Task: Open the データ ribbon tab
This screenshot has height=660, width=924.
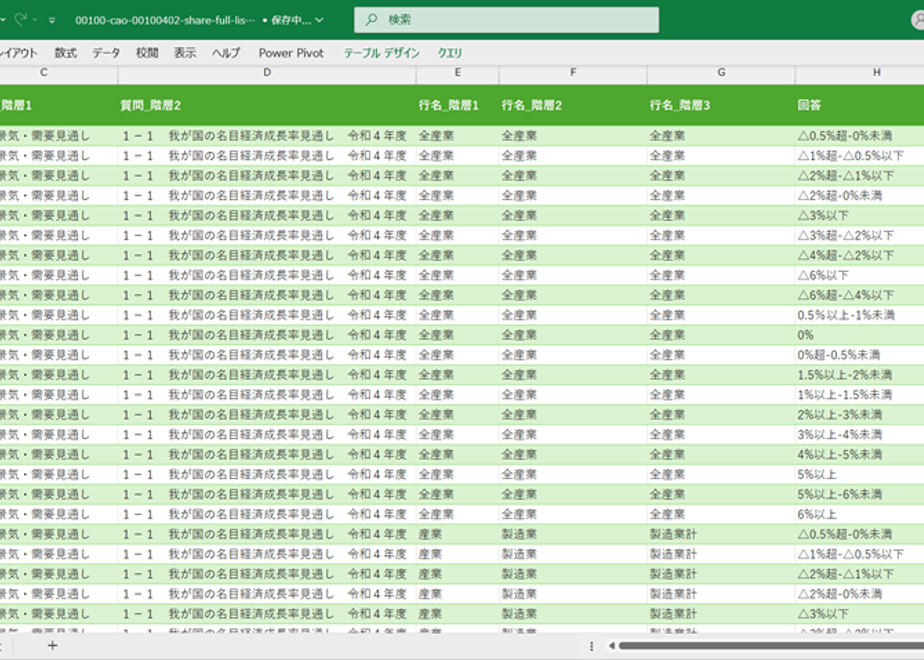Action: (106, 53)
